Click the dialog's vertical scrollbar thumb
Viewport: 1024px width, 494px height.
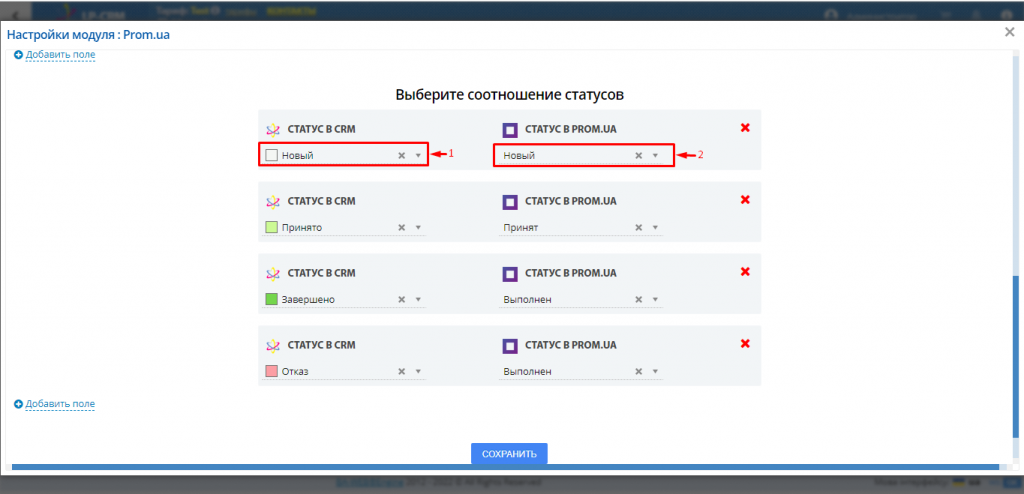pyautogui.click(x=1015, y=356)
